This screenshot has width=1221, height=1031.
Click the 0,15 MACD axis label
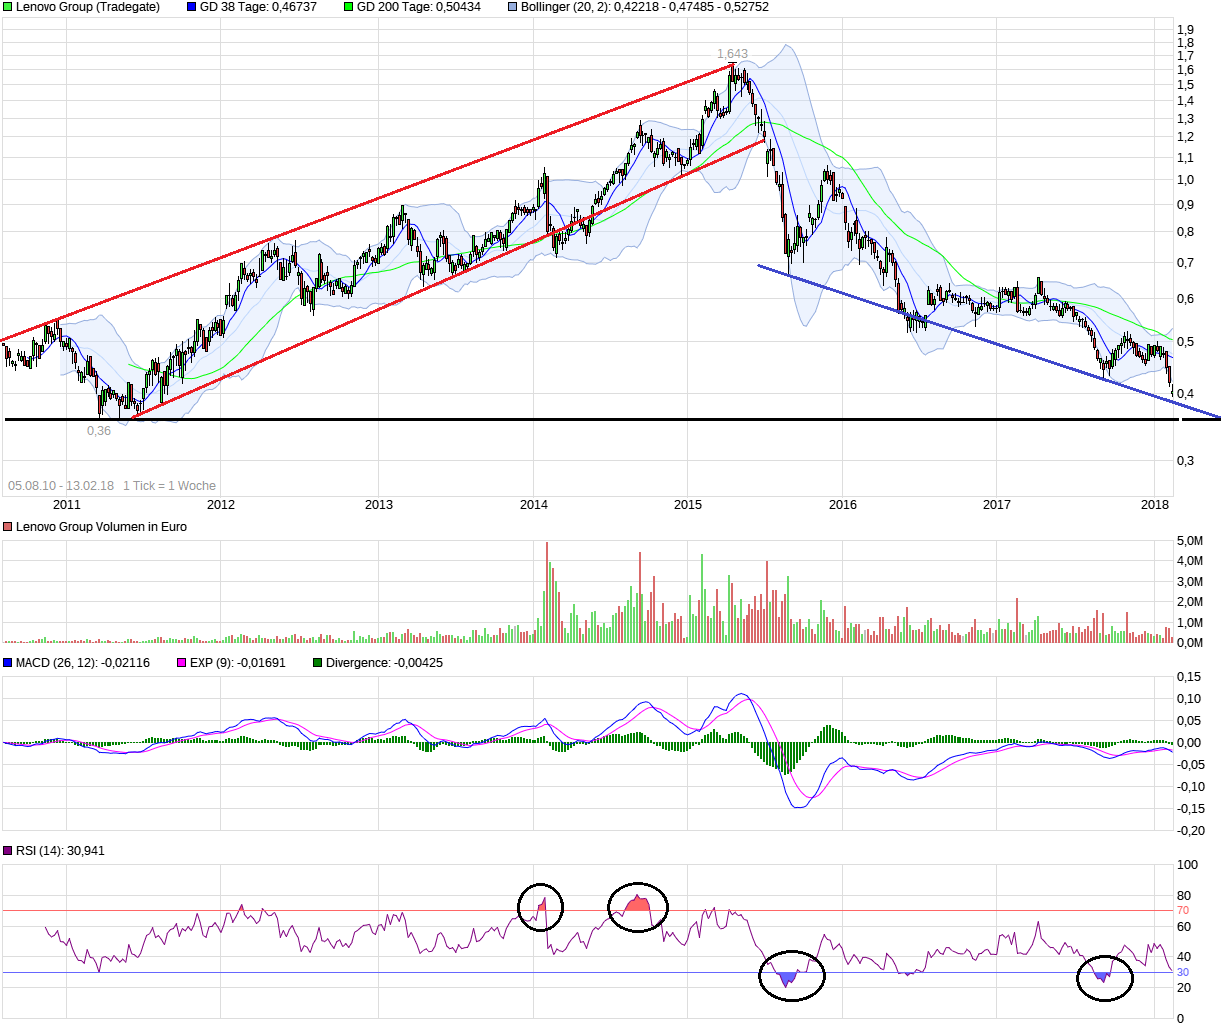pyautogui.click(x=1189, y=676)
